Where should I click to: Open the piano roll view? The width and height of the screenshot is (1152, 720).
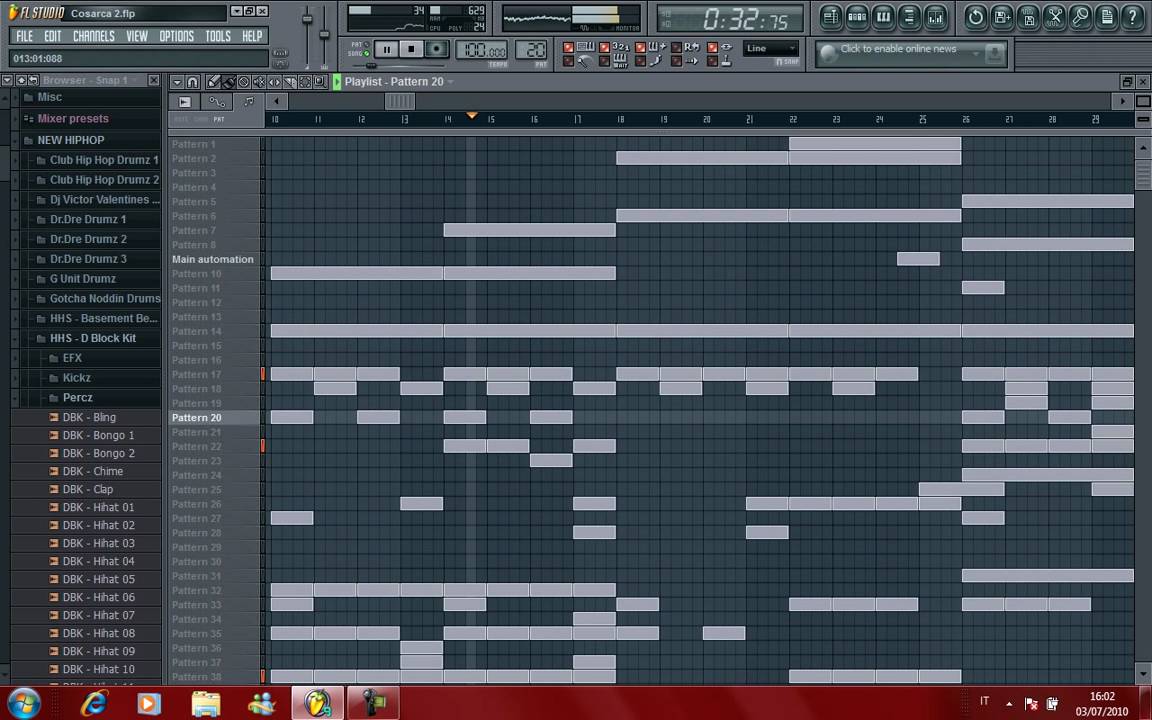pyautogui.click(x=883, y=17)
